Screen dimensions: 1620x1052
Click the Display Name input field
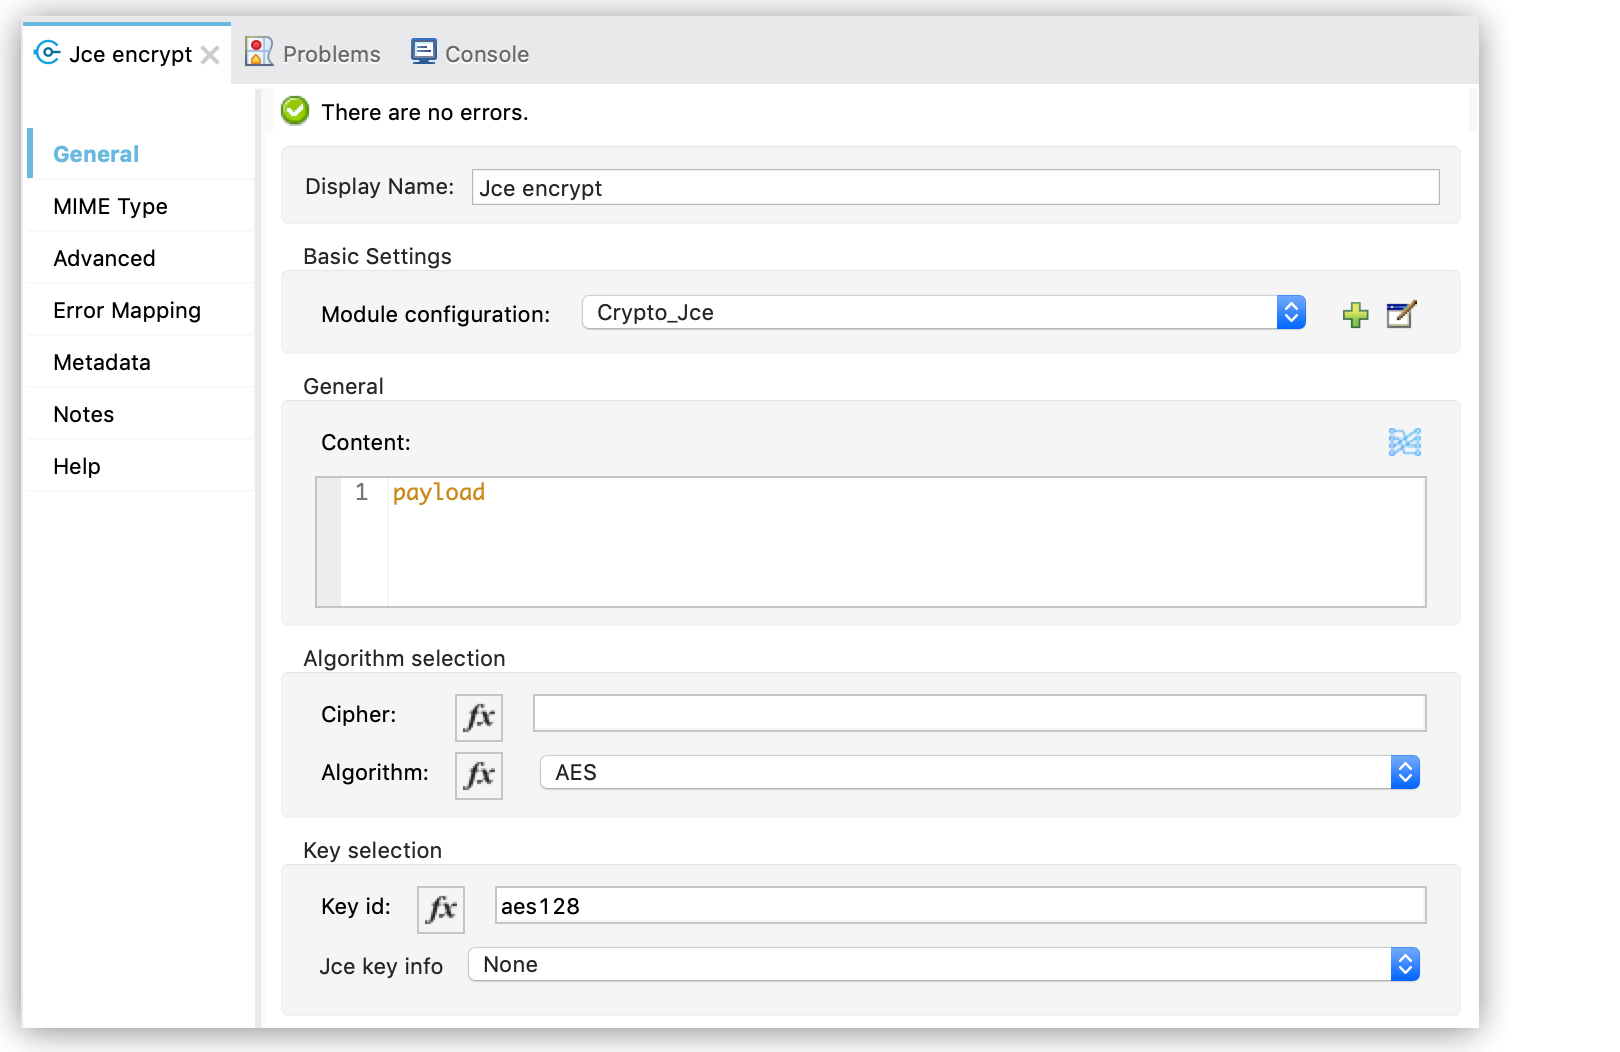point(955,187)
